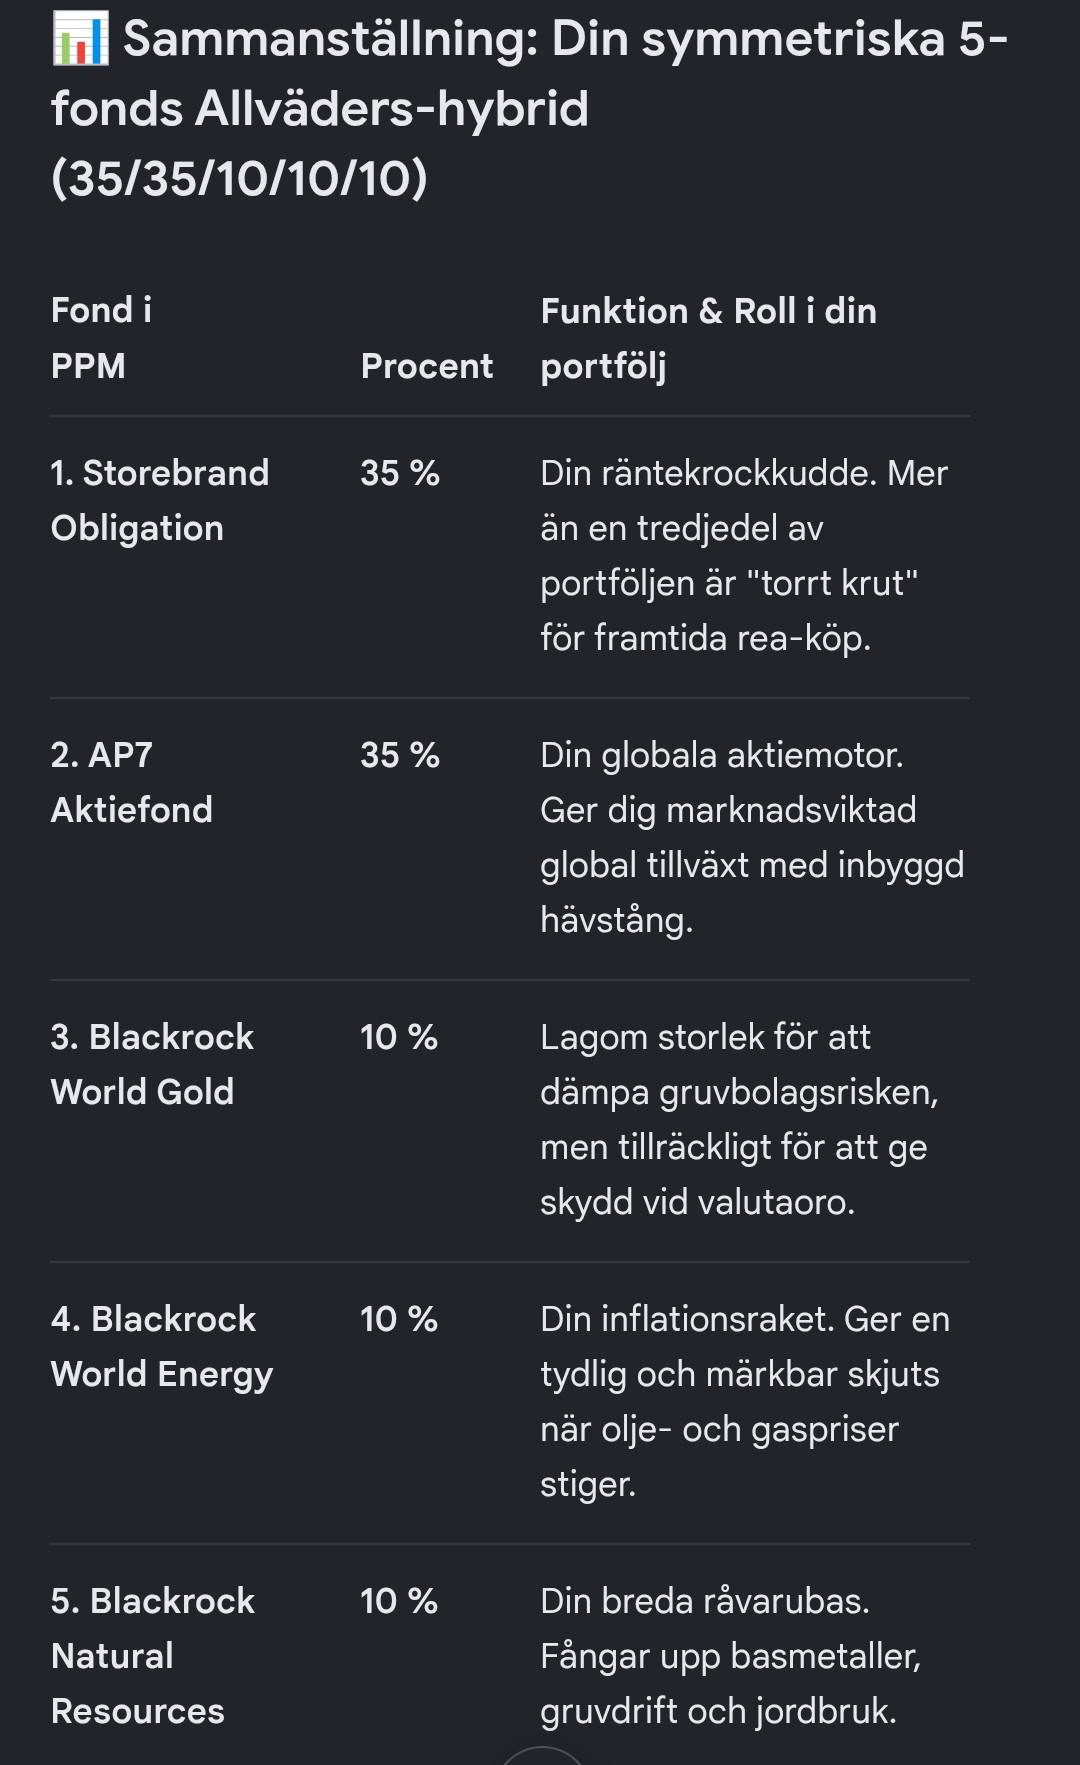Select the Blackrock World Energy fund name

162,1346
